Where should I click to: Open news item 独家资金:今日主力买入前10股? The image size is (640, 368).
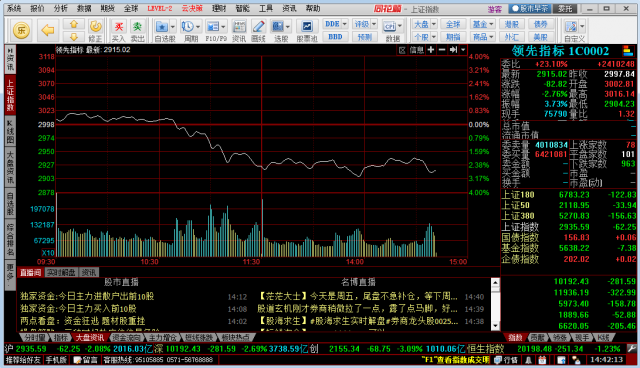[x=78, y=309]
